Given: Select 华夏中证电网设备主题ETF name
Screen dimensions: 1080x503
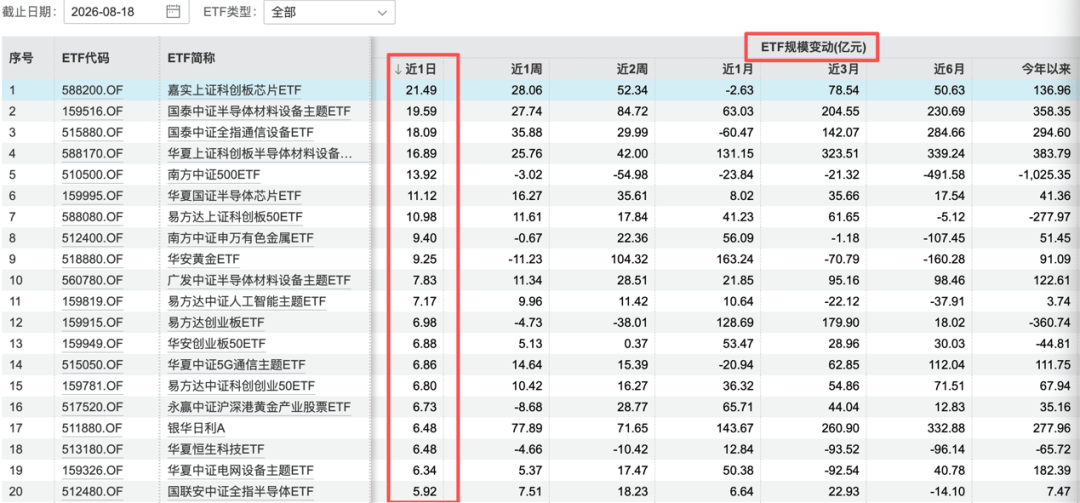Looking at the screenshot, I should (240, 471).
